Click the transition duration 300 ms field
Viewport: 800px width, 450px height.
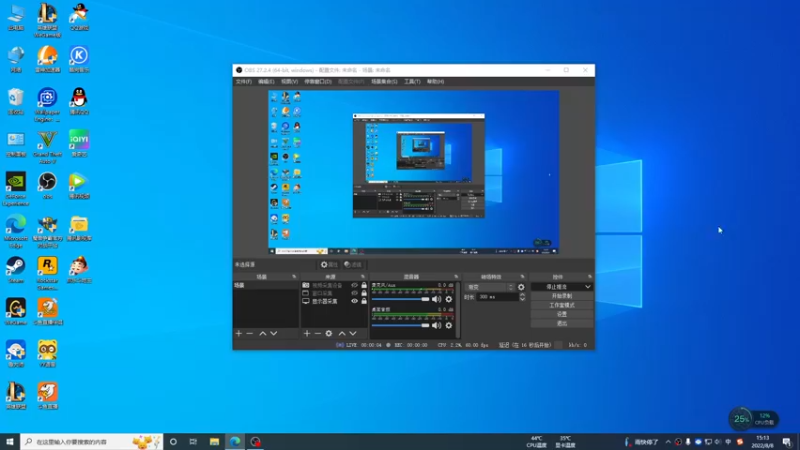(497, 297)
